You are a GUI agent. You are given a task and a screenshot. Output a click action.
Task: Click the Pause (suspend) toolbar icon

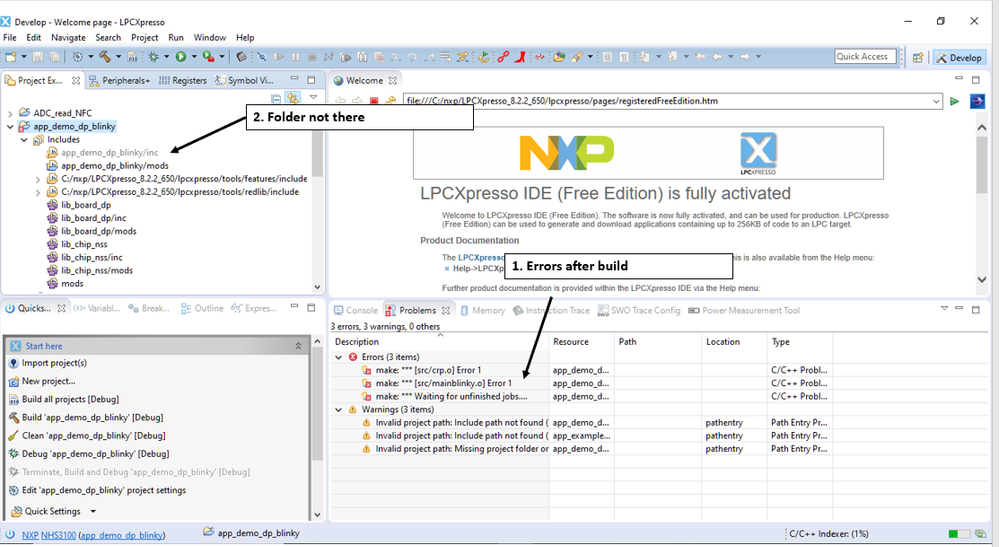click(x=296, y=57)
